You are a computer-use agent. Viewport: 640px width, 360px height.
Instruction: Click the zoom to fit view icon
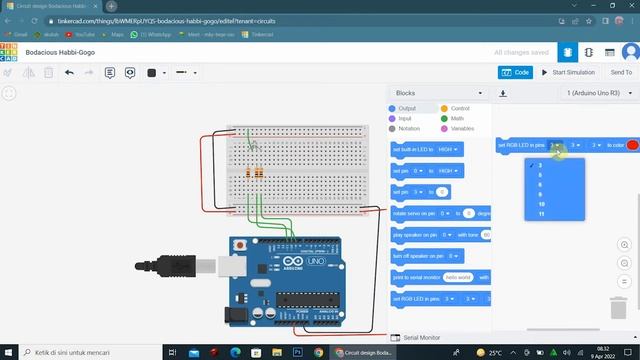click(9, 93)
